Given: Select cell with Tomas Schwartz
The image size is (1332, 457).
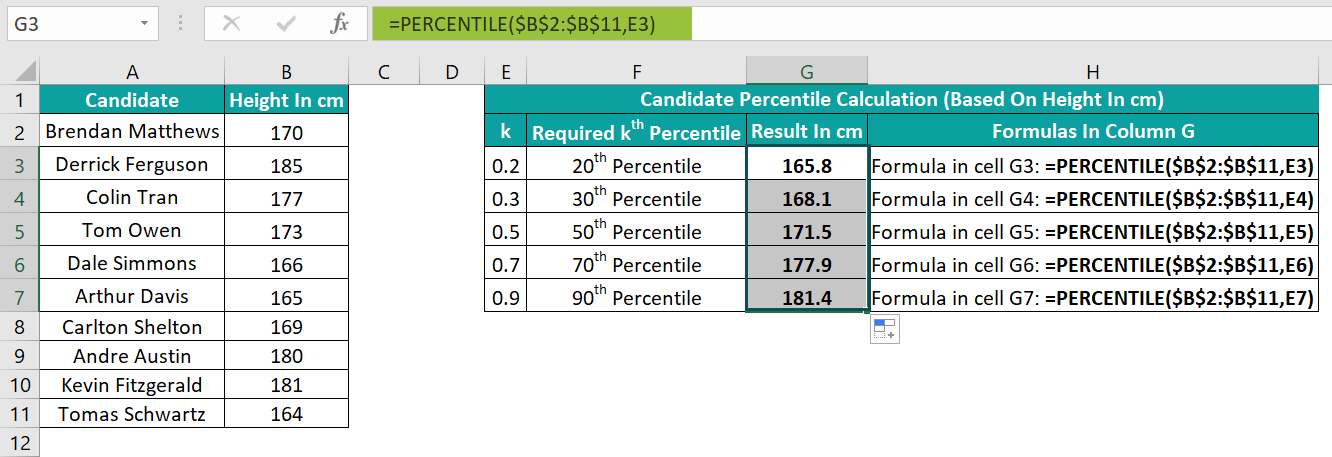Looking at the screenshot, I should coord(132,414).
